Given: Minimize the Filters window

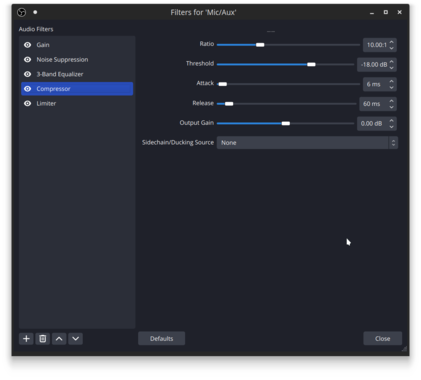Looking at the screenshot, I should [372, 12].
